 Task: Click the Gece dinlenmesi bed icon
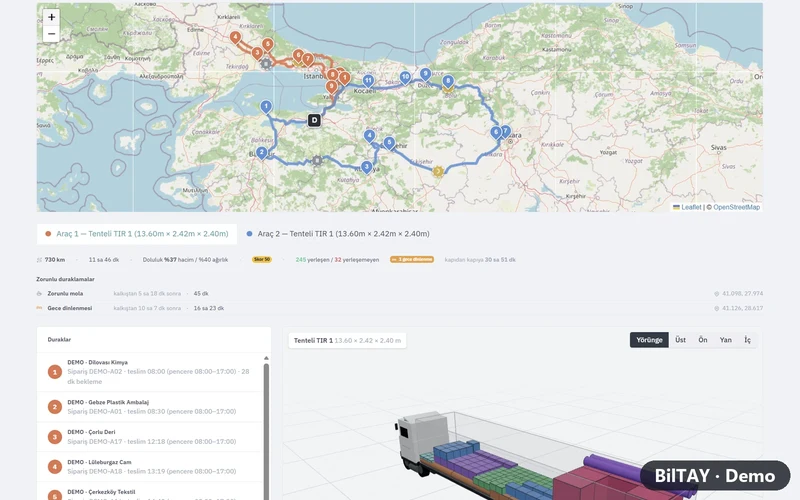[39, 308]
